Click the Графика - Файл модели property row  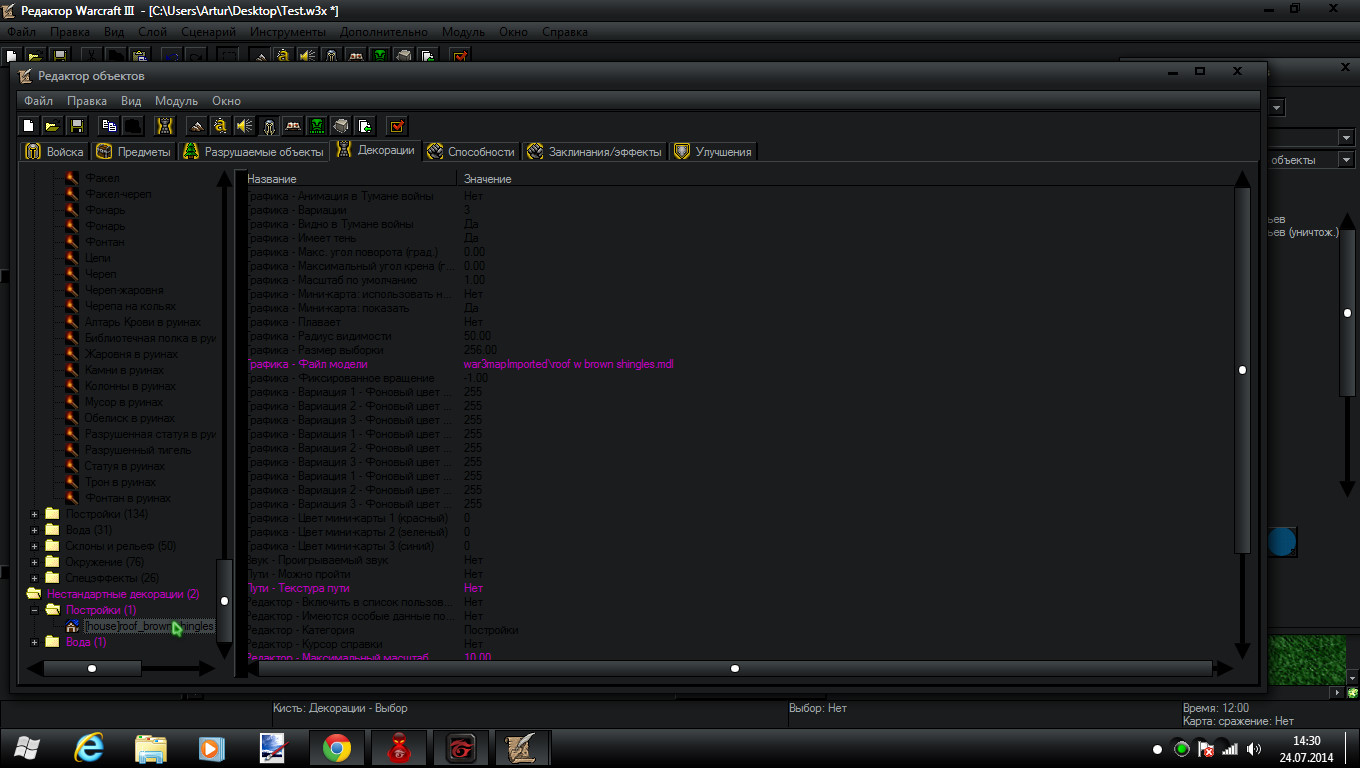click(x=737, y=364)
